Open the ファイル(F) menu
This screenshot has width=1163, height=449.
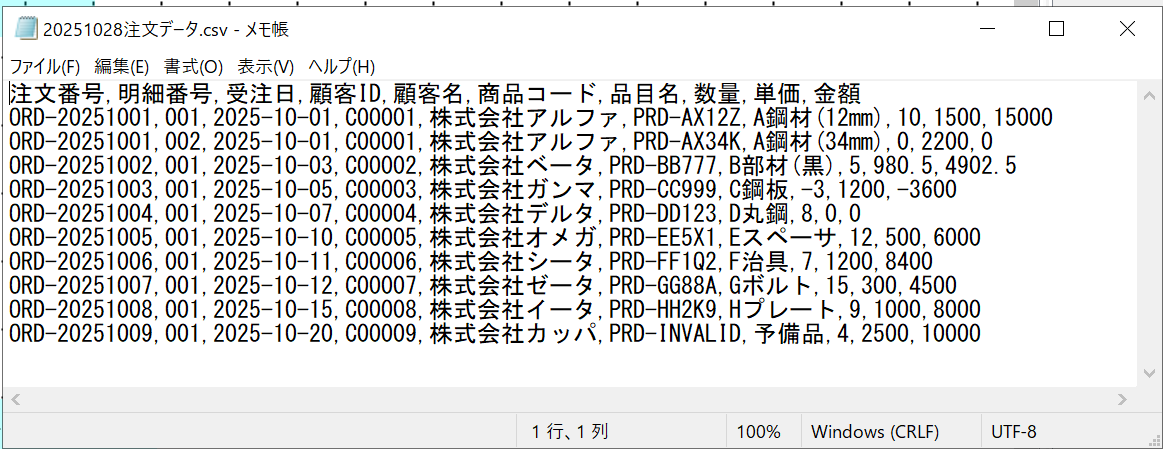click(x=44, y=67)
